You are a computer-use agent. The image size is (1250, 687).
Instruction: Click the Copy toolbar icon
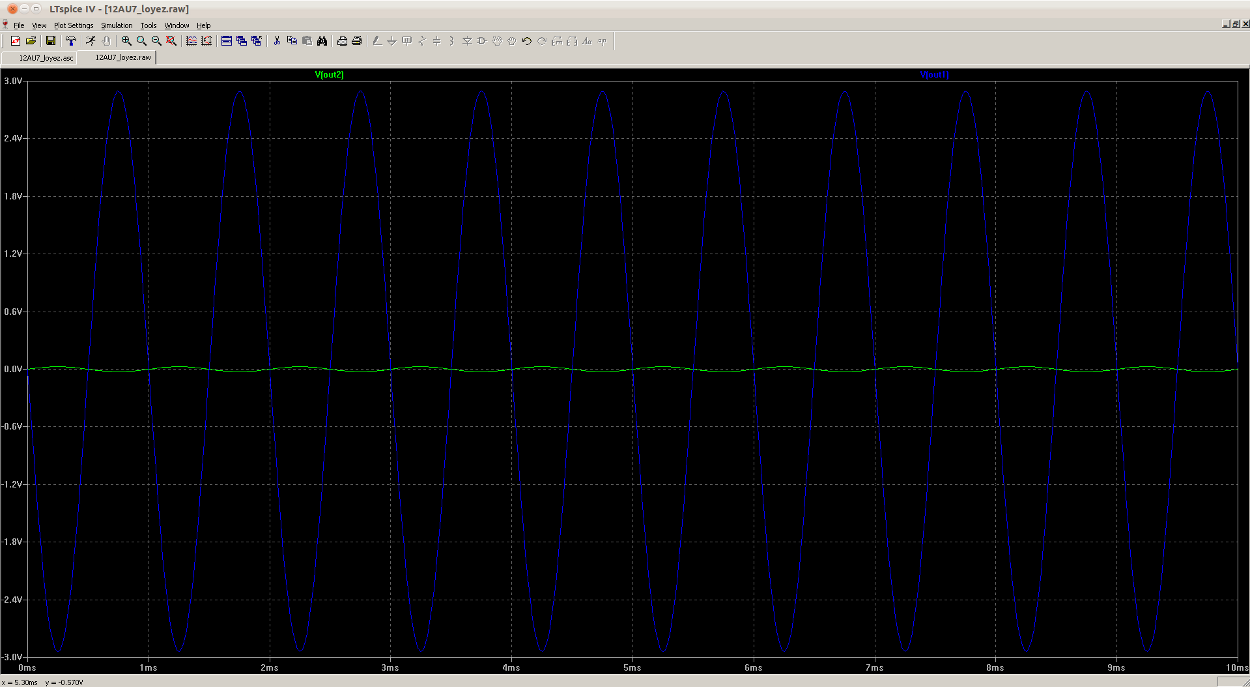point(292,41)
